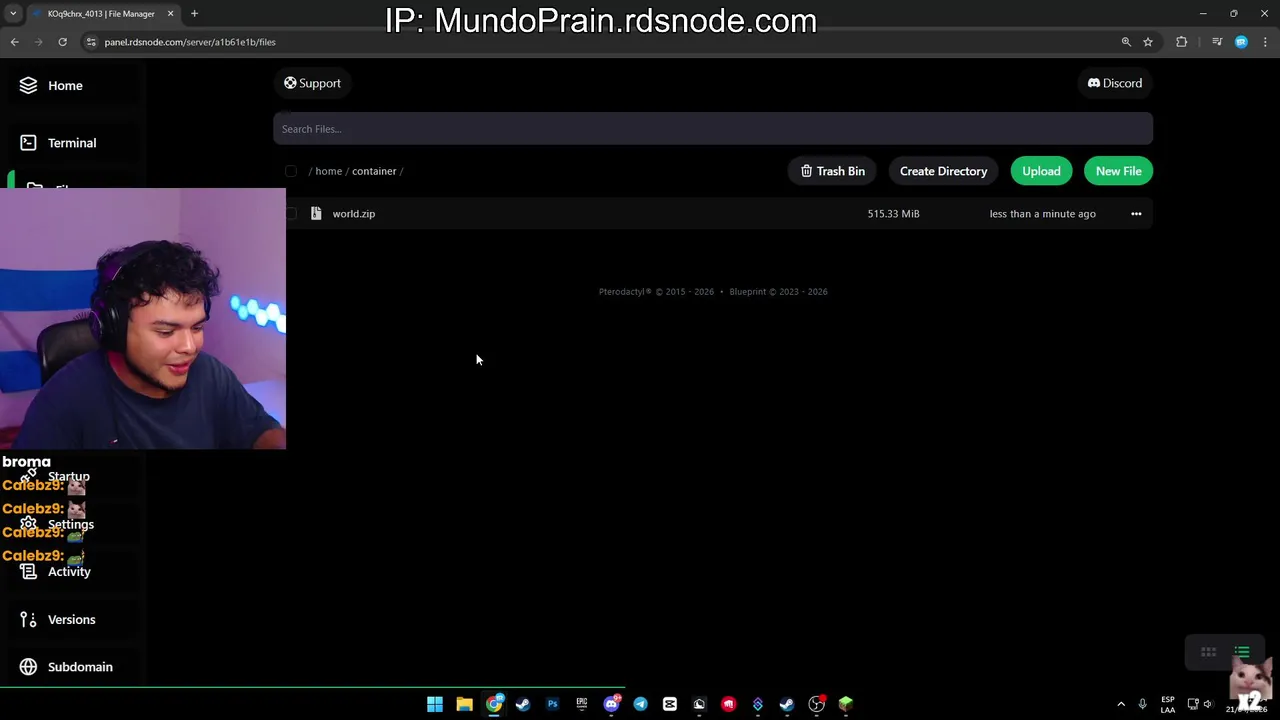The height and width of the screenshot is (720, 1280).
Task: Switch to list view icon at bottom right
Action: point(1242,652)
